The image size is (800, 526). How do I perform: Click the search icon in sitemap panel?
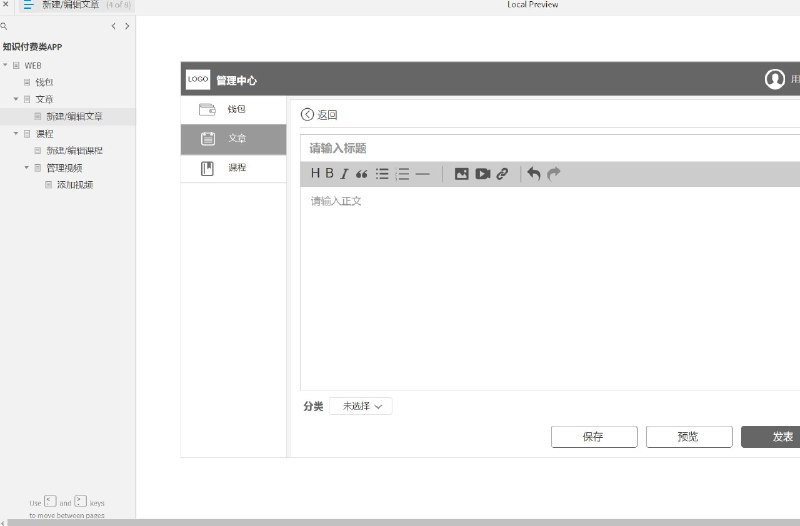coord(4,26)
